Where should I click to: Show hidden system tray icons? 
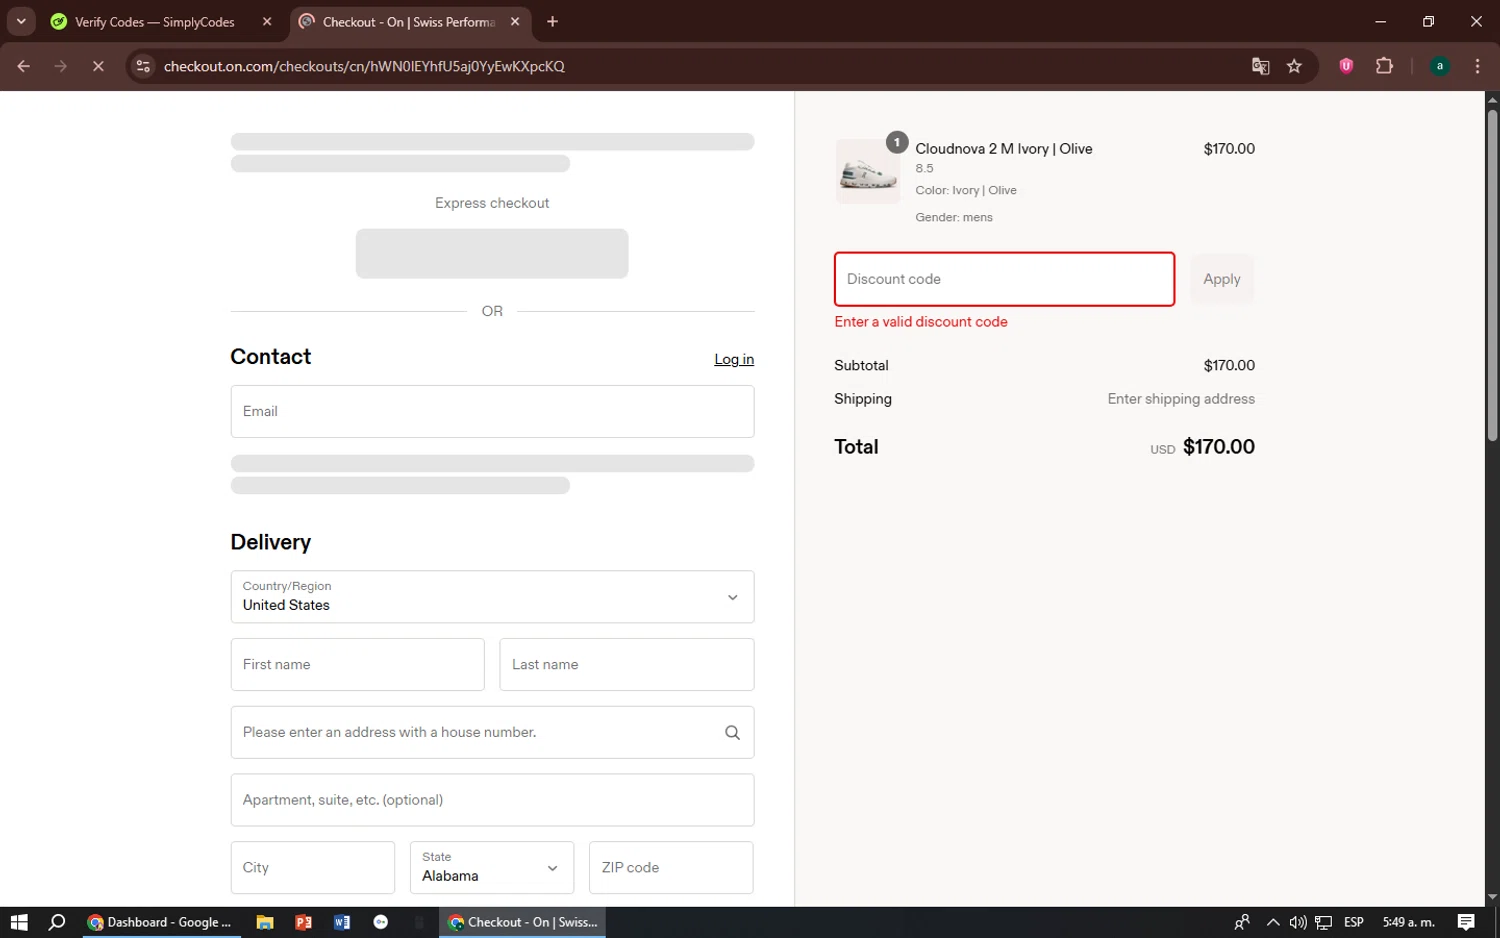coord(1272,922)
